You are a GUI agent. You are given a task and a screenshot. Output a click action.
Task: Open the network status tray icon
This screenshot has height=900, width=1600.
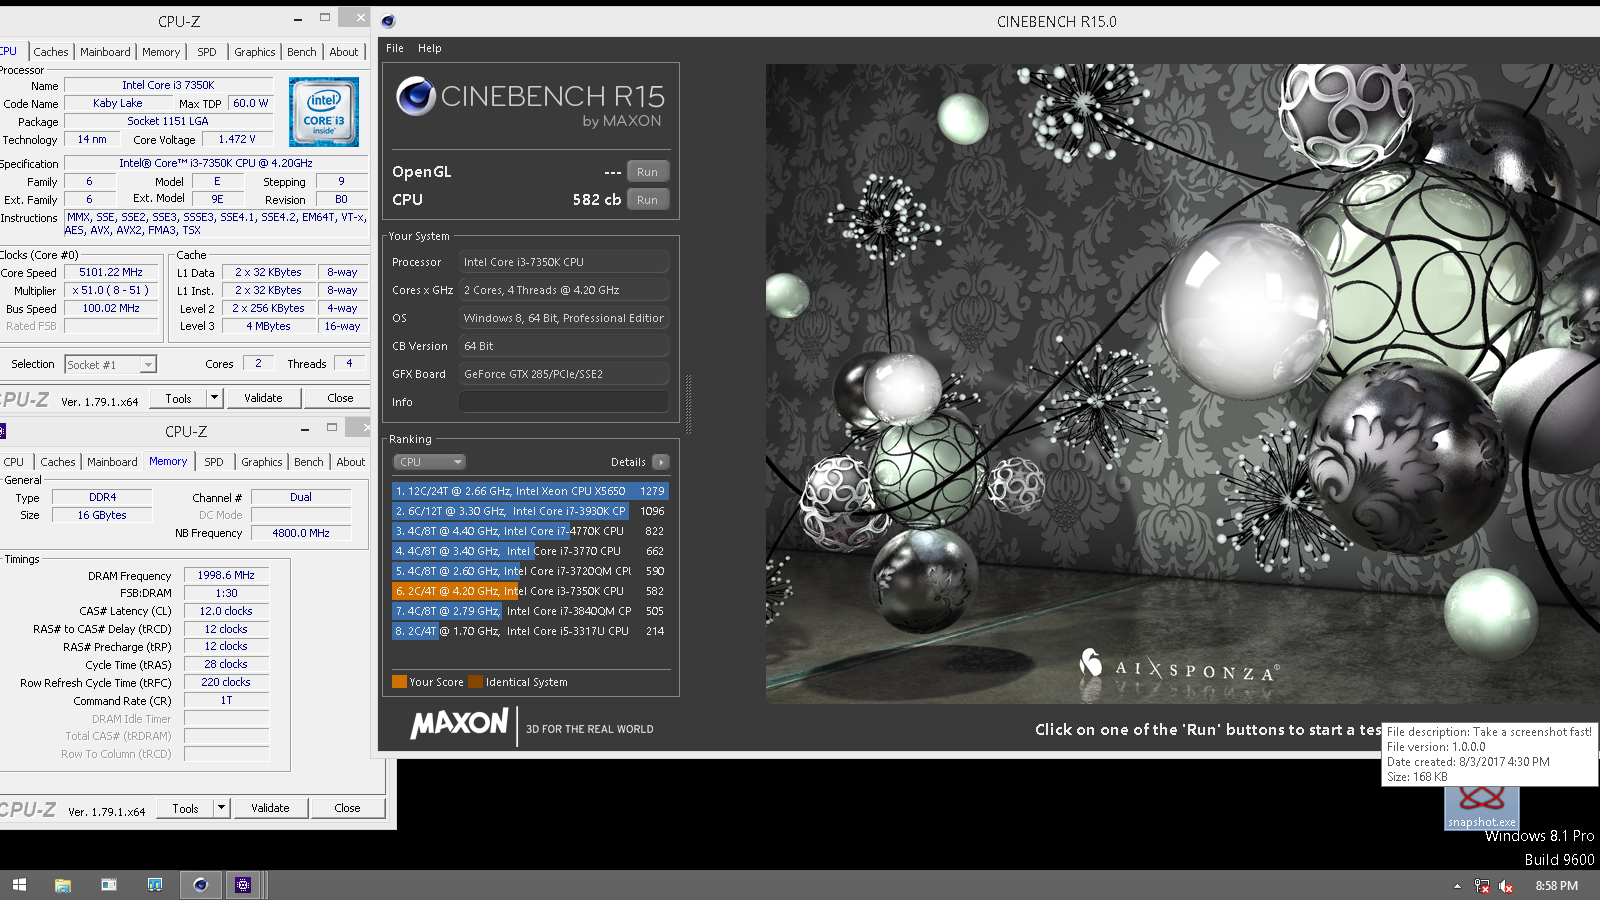(1481, 886)
